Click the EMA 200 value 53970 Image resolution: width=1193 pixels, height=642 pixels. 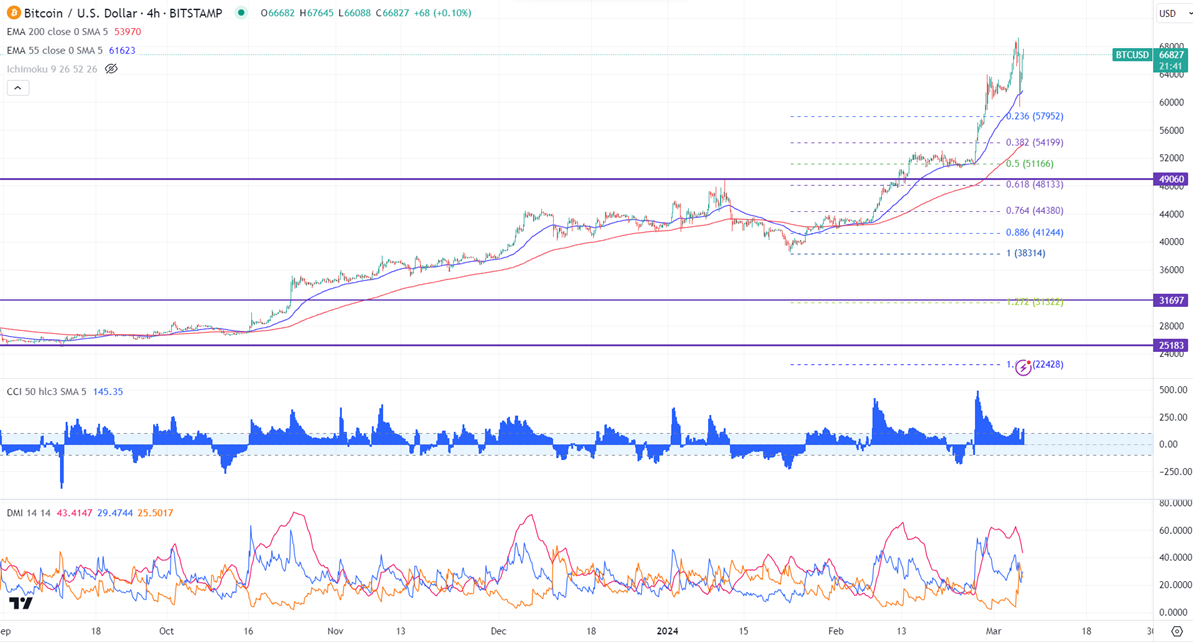pos(128,32)
